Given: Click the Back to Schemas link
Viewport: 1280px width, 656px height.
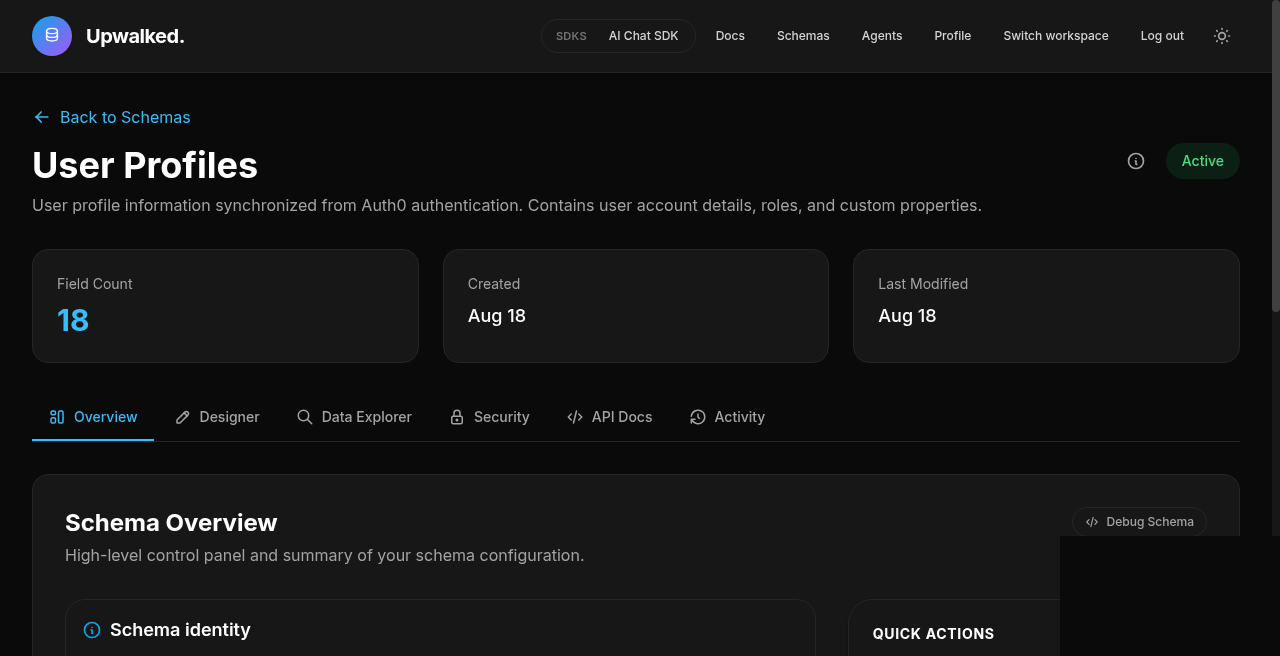Looking at the screenshot, I should click(111, 117).
